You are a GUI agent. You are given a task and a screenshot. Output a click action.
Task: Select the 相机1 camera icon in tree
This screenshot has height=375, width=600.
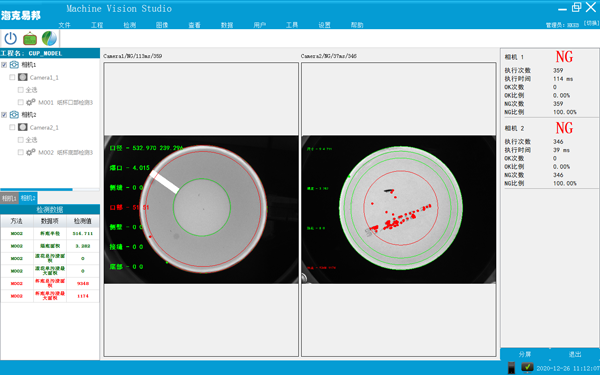click(14, 65)
